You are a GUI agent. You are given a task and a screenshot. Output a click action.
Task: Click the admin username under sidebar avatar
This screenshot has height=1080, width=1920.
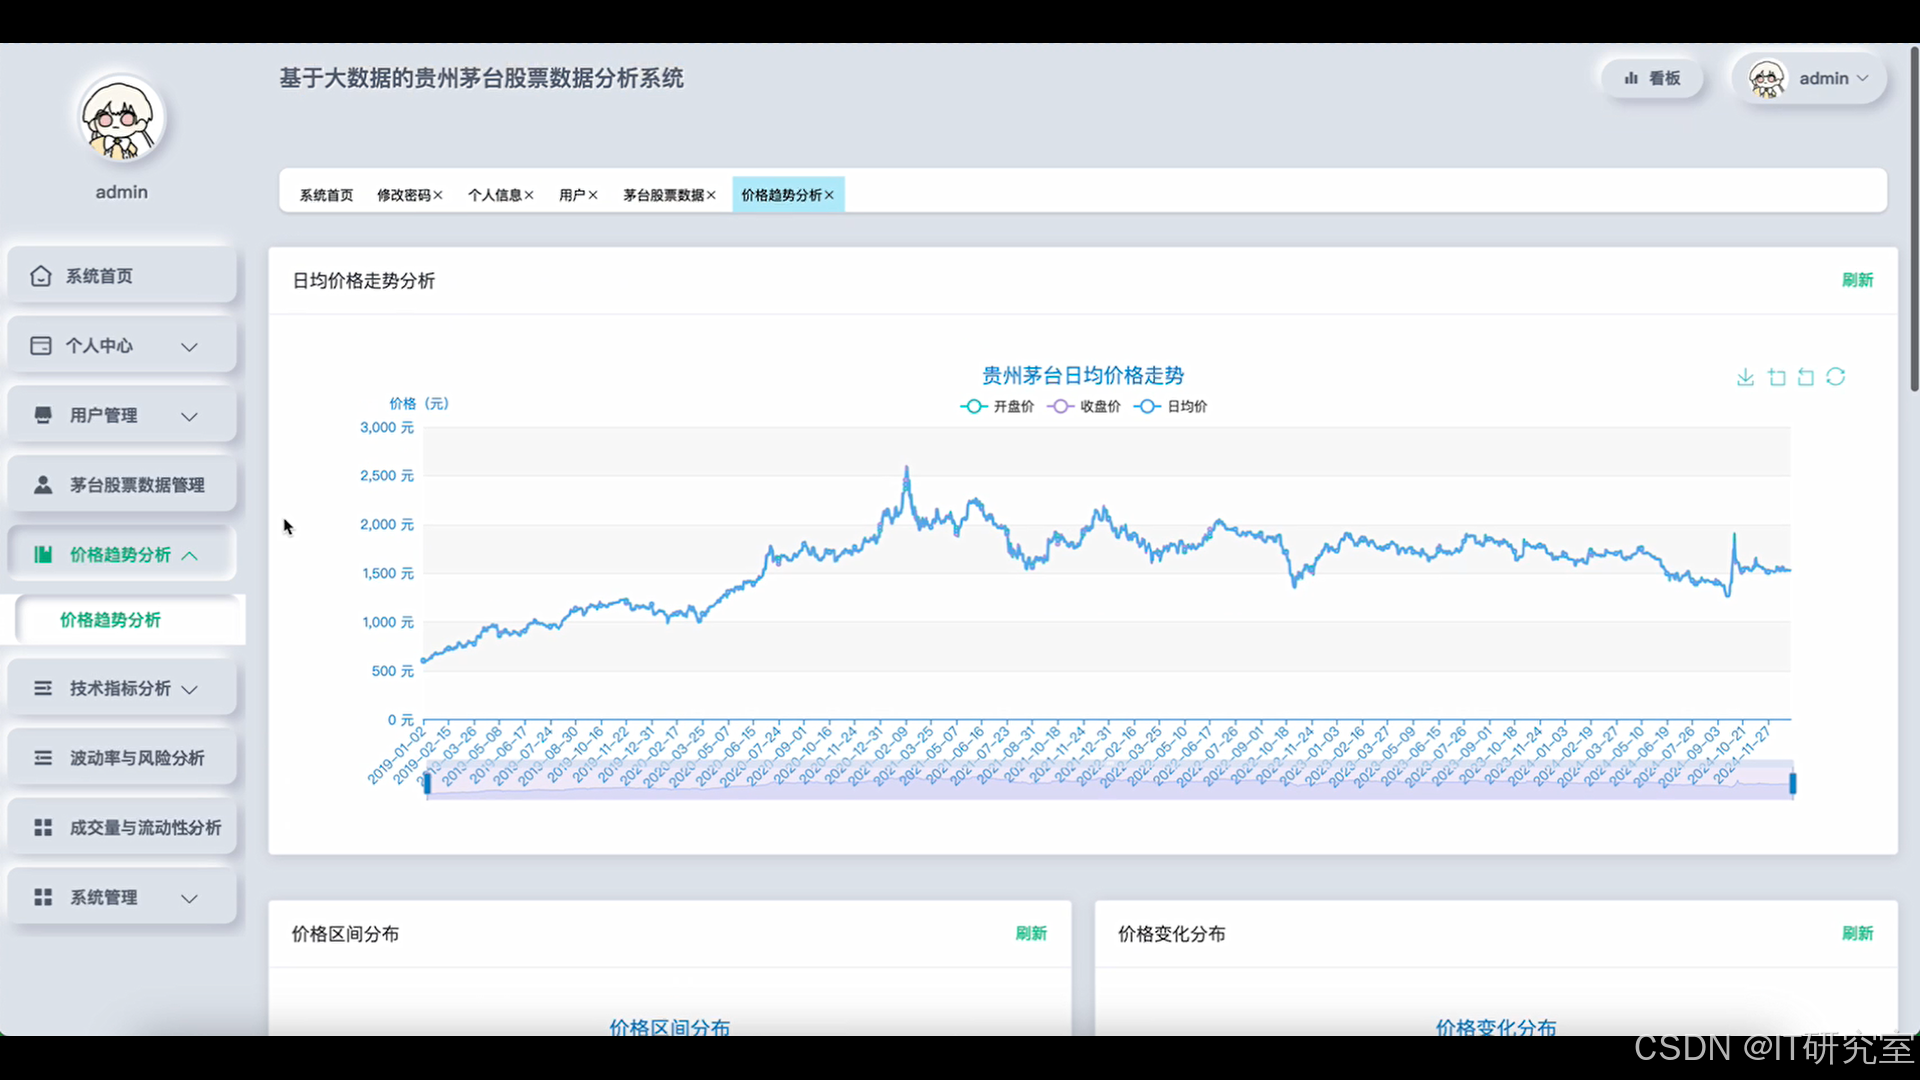click(122, 192)
